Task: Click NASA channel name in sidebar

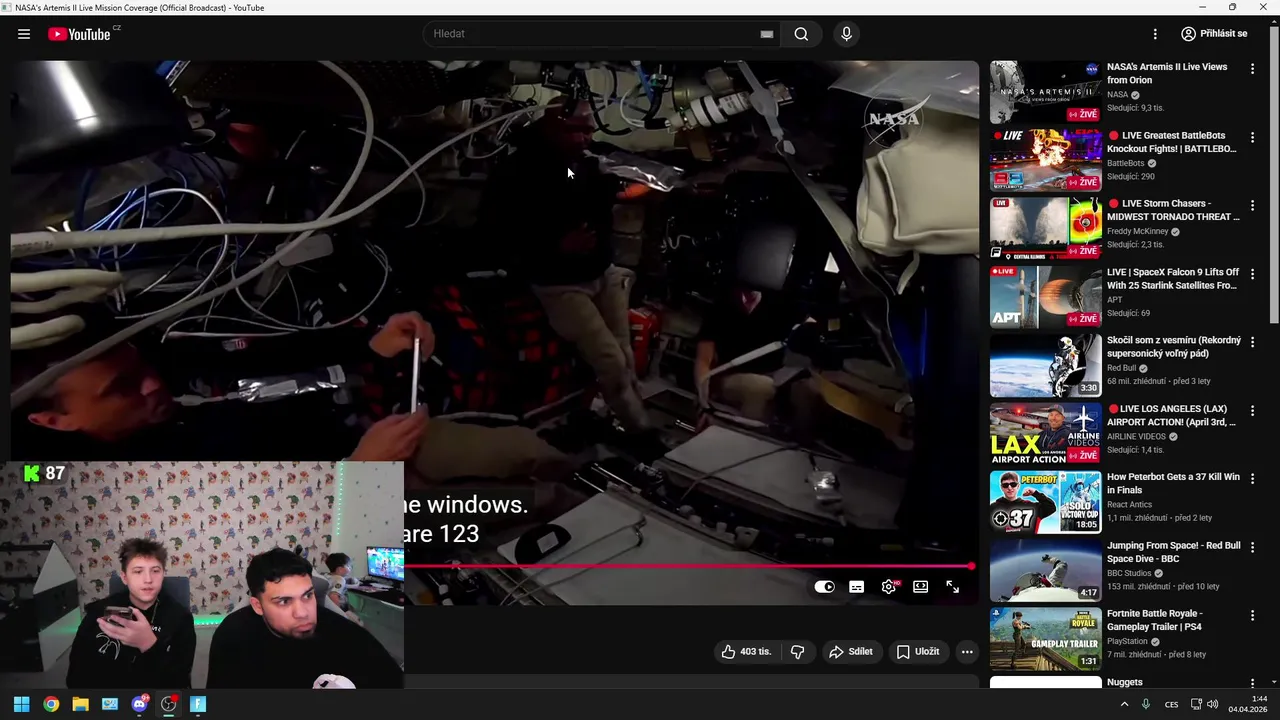Action: 1117,95
